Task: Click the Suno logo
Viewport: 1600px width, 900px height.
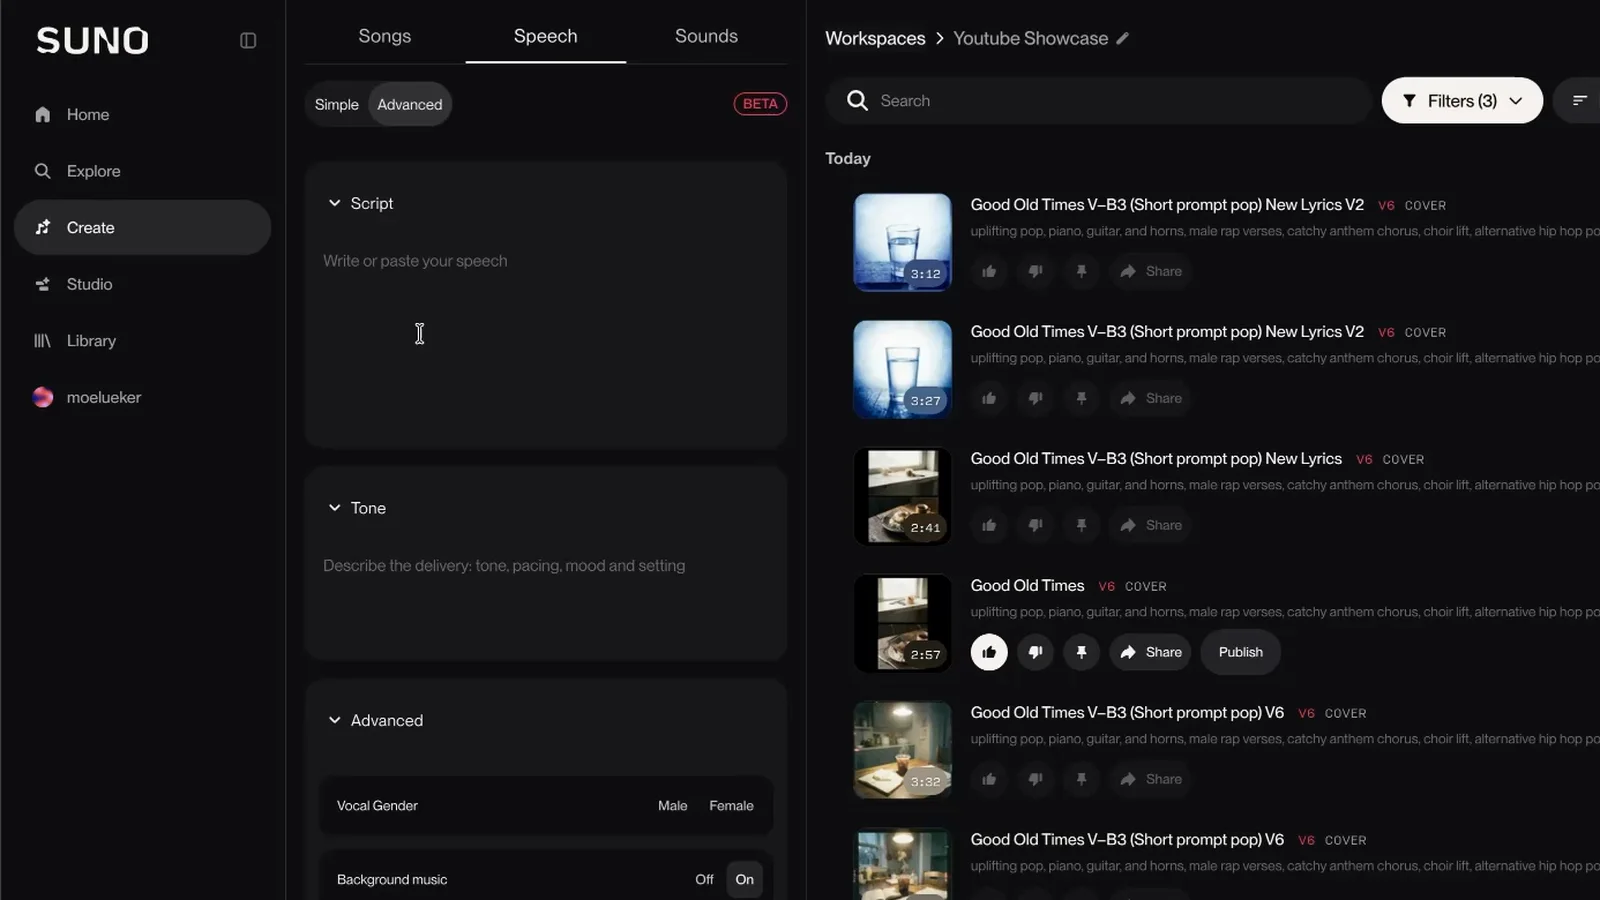Action: [x=92, y=41]
